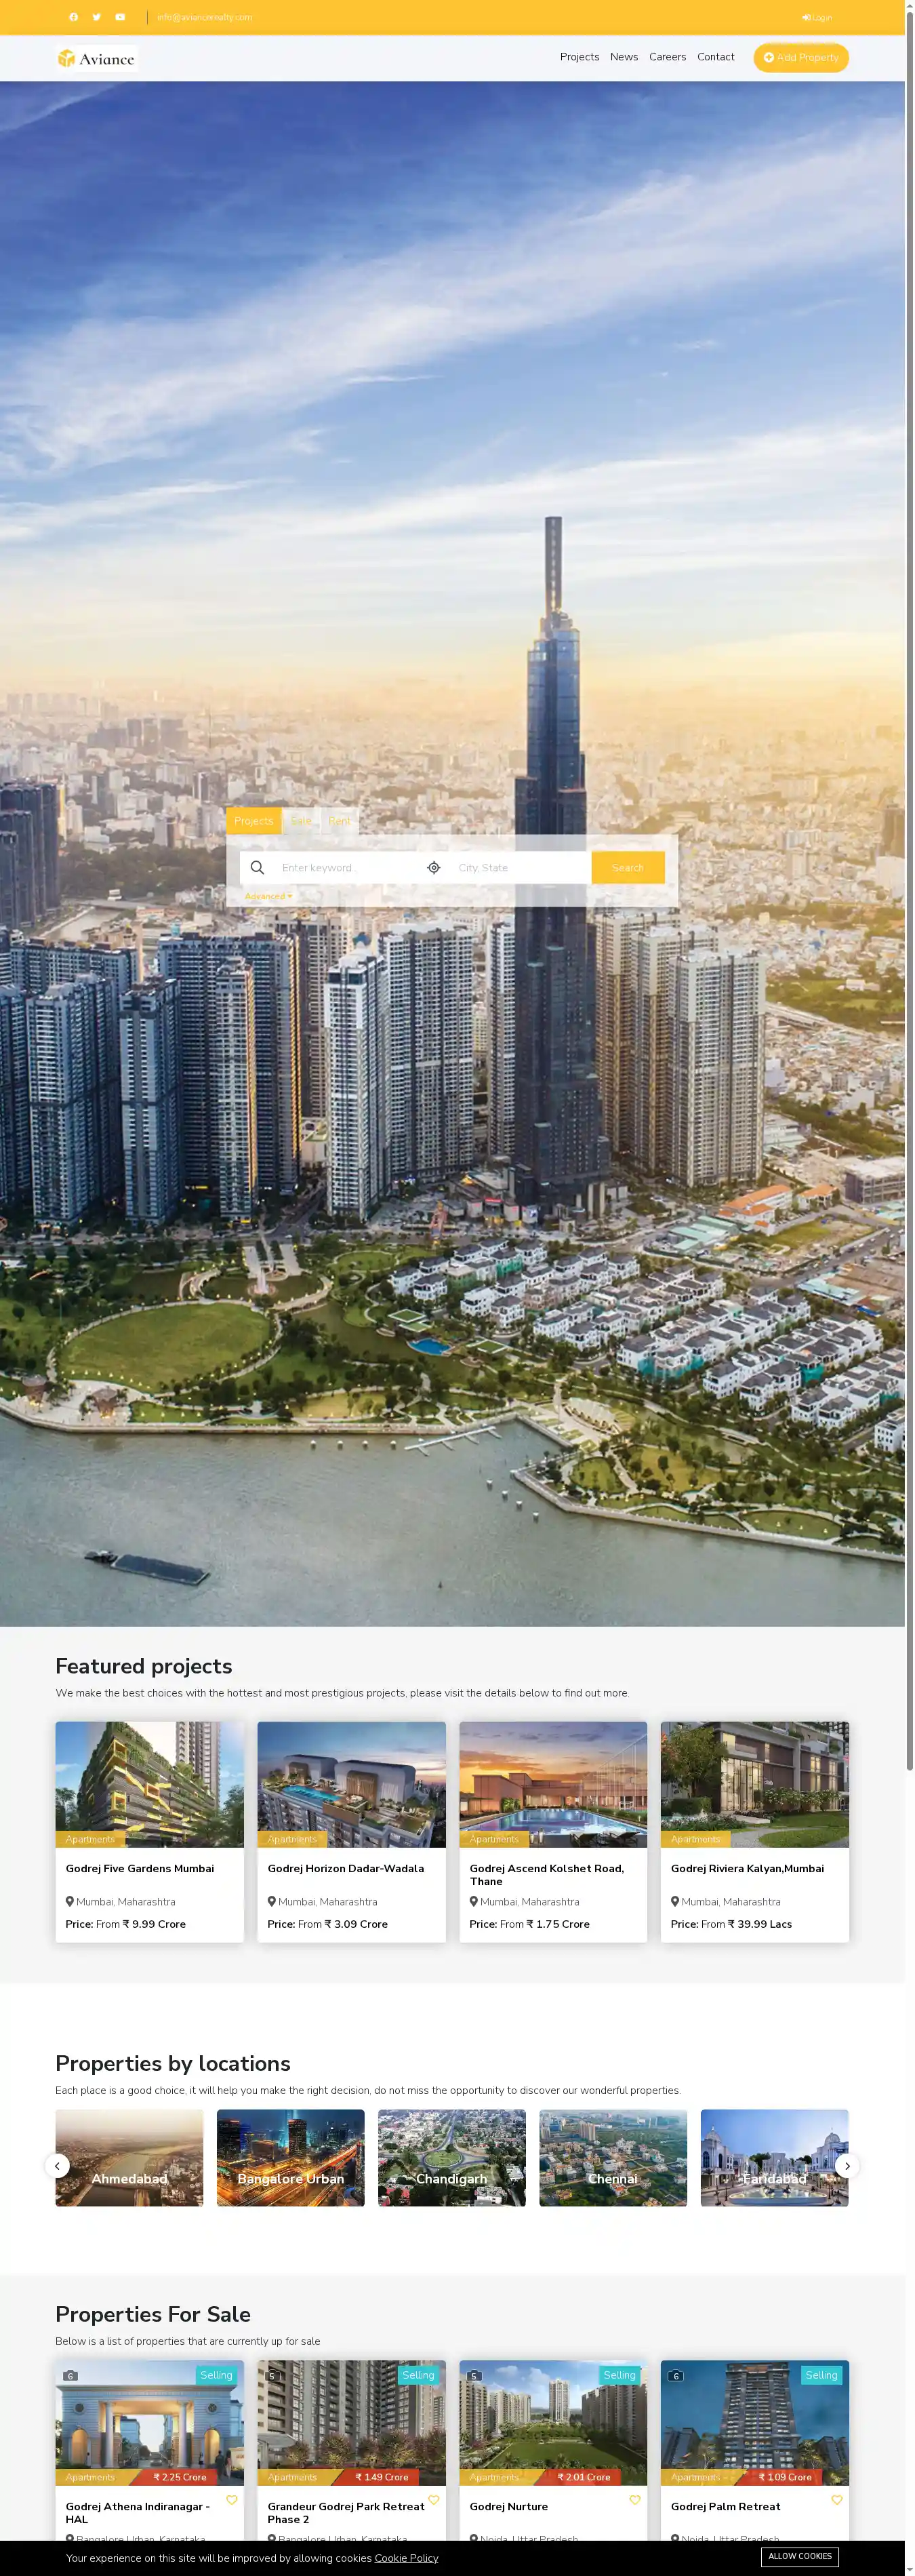The image size is (915, 2576).
Task: Open the Facebook social icon
Action: click(x=73, y=17)
